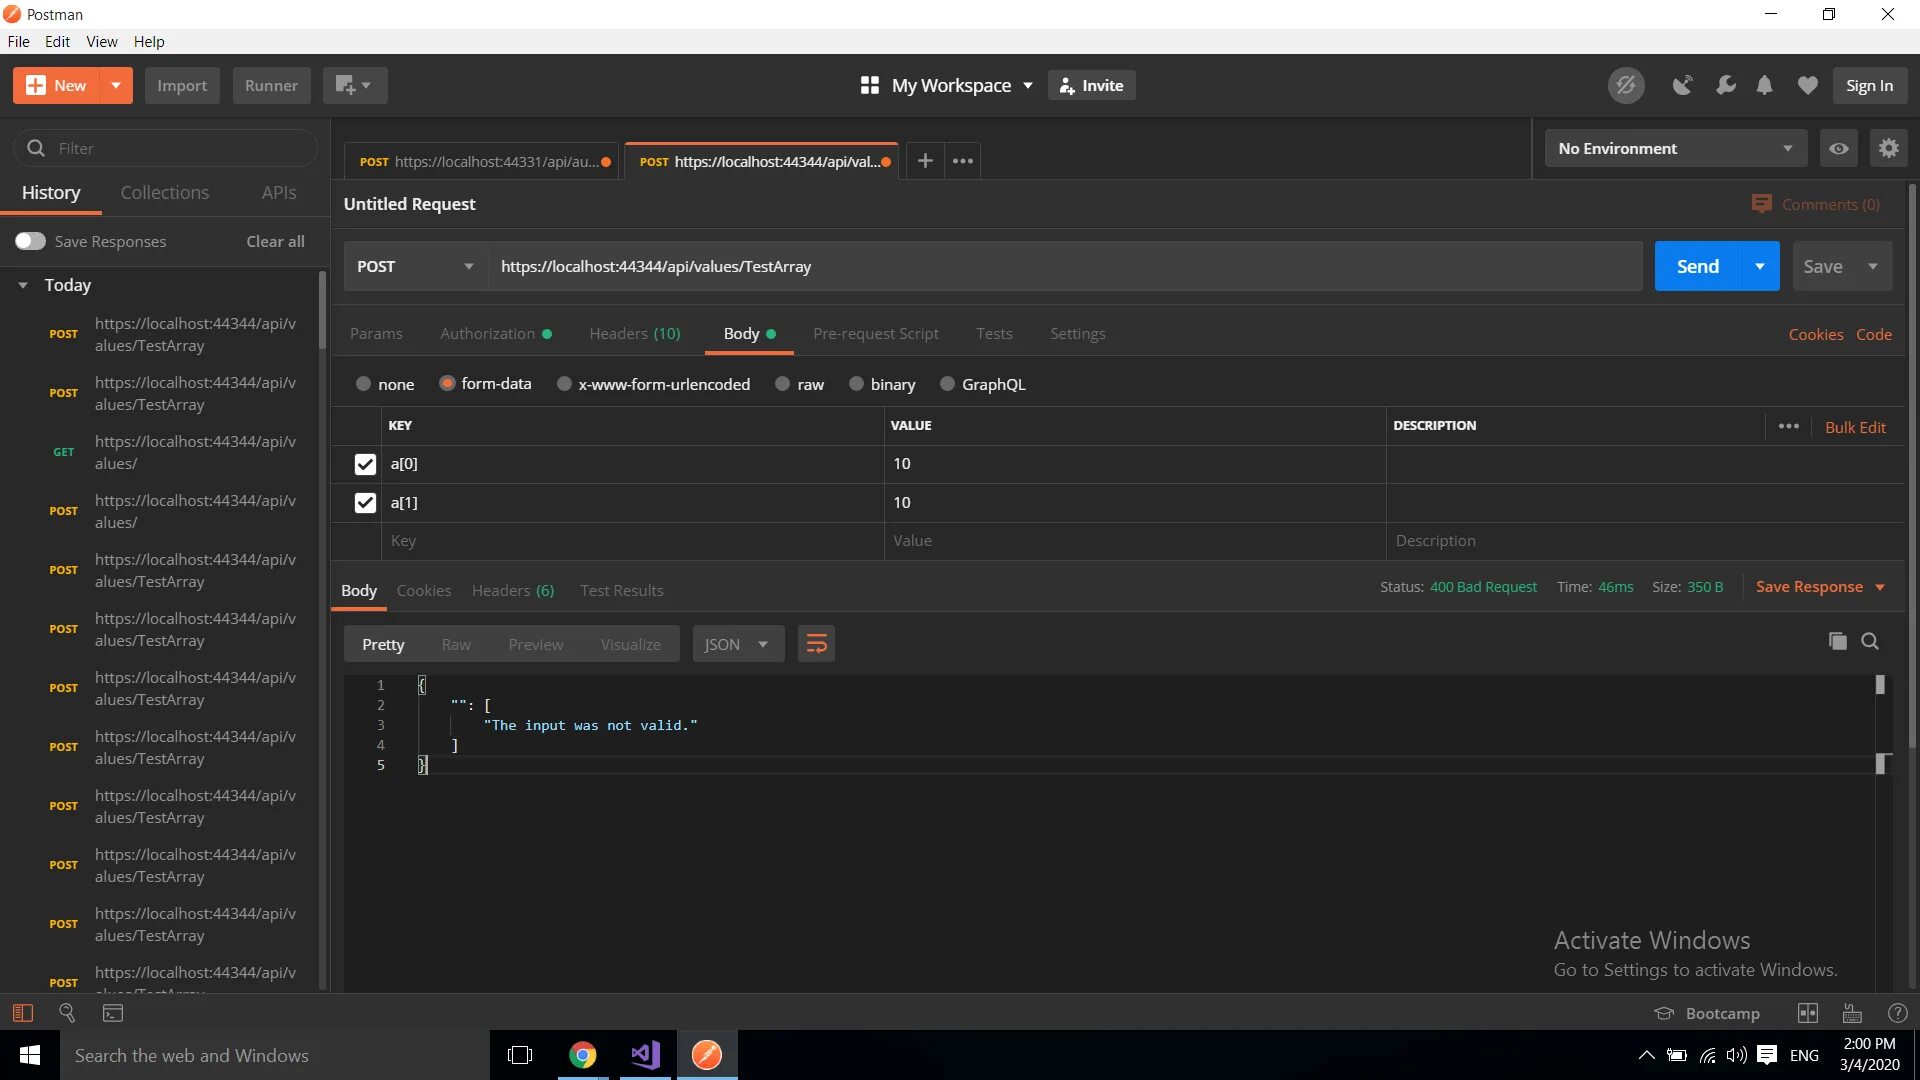
Task: Open the Postman console icon in status bar
Action: point(113,1013)
